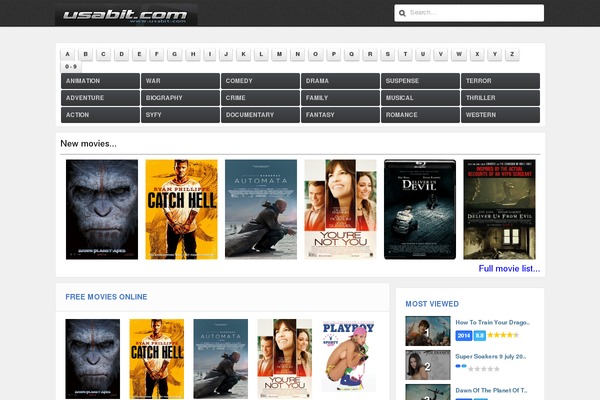This screenshot has width=600, height=400.
Task: Click the search magnifier icon
Action: click(x=402, y=13)
